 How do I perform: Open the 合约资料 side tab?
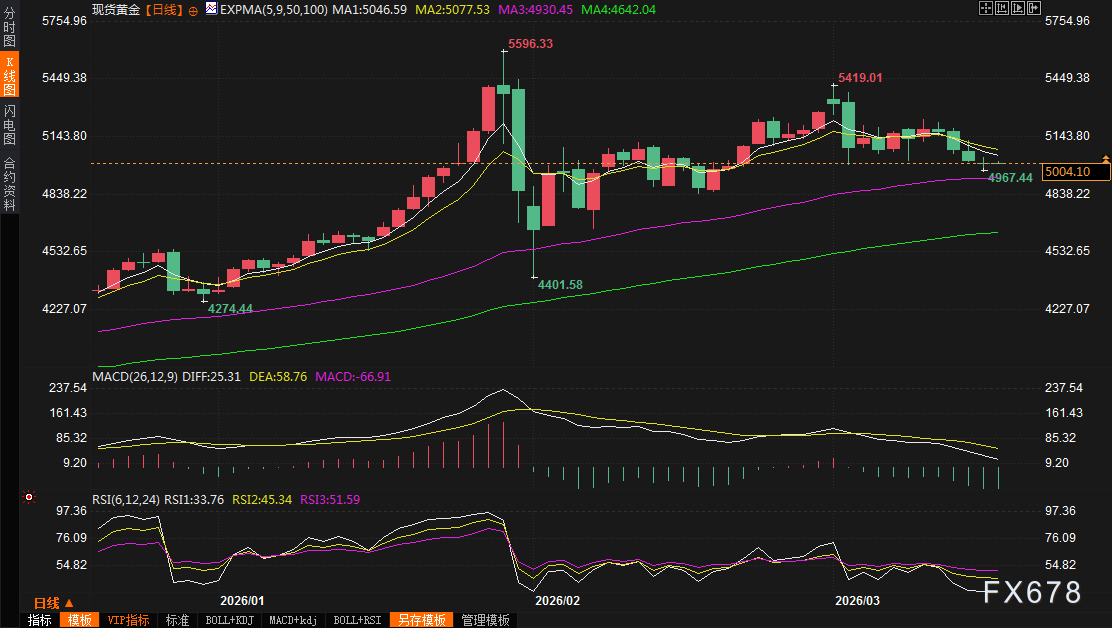pos(9,183)
